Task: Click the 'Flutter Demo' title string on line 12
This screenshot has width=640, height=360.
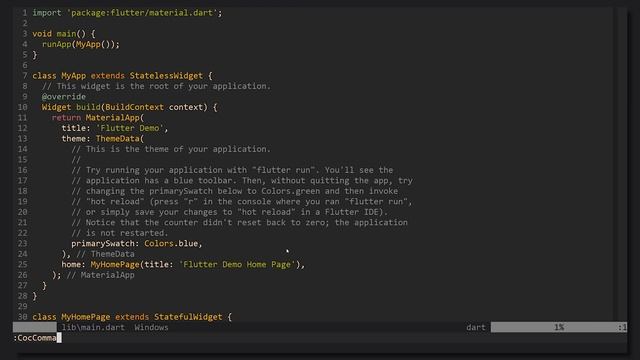Action: [130, 128]
